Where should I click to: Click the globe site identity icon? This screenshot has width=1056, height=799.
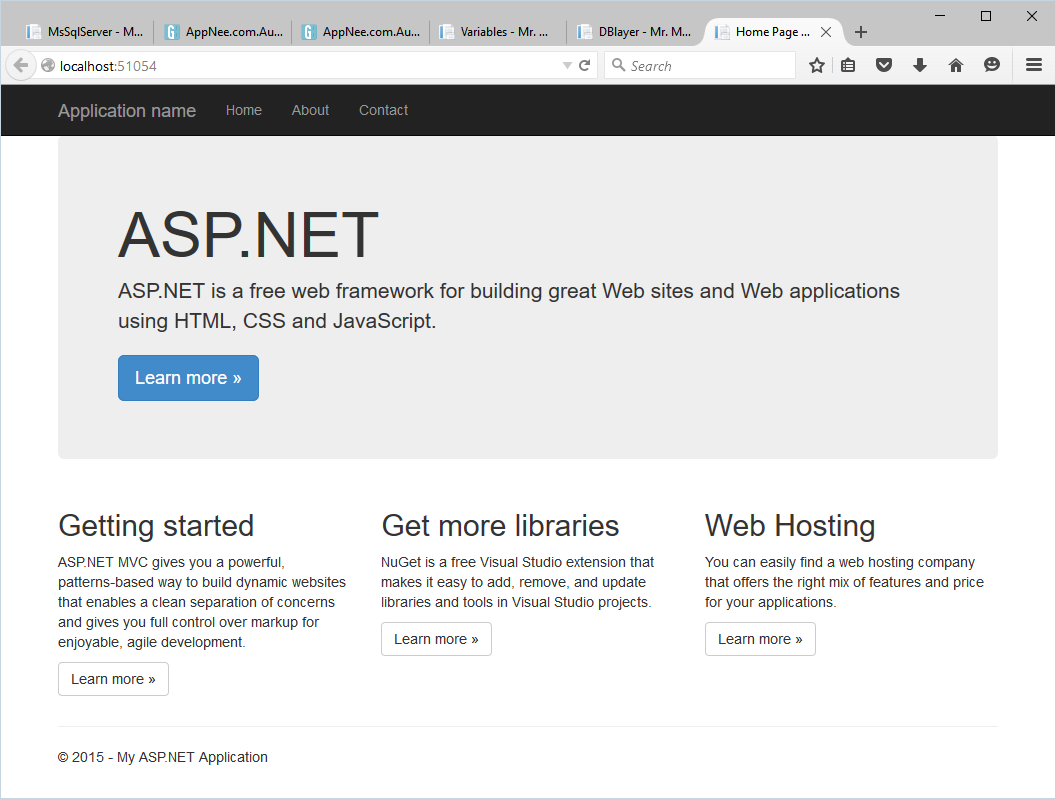[x=48, y=65]
